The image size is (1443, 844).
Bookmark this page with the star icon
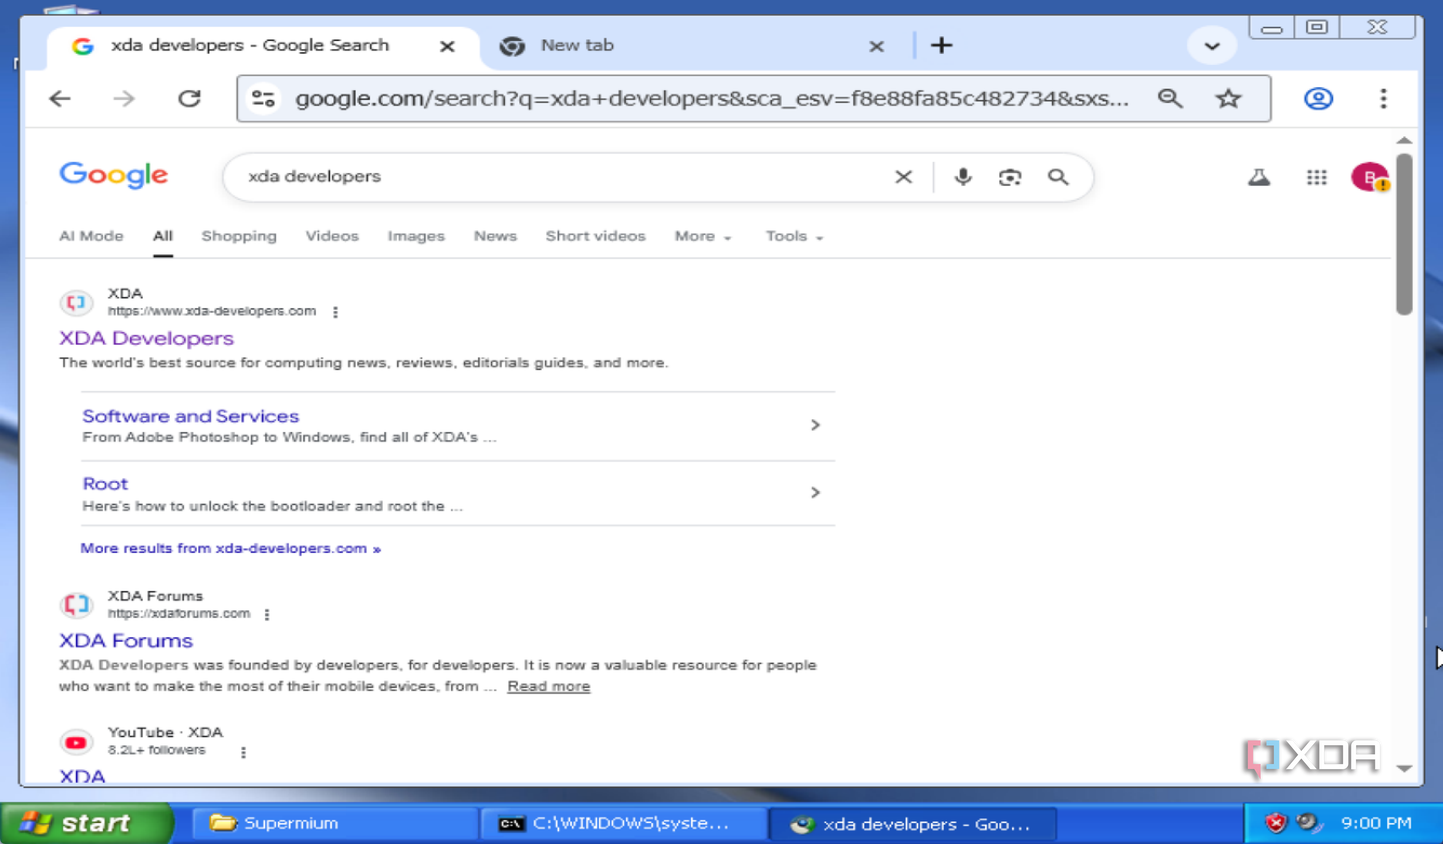point(1228,98)
